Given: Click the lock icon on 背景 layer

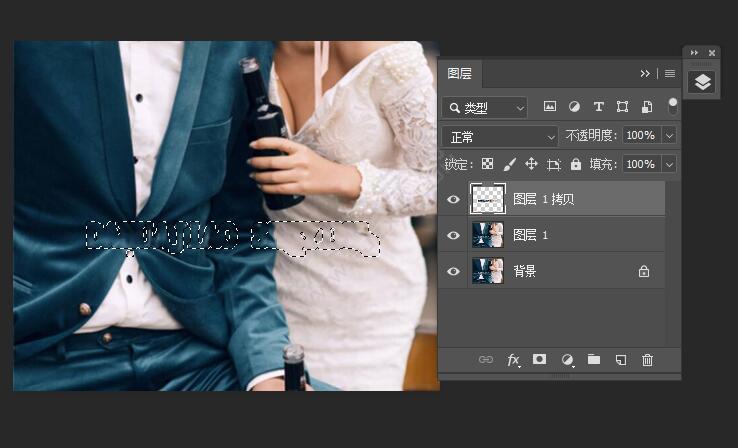Looking at the screenshot, I should [644, 272].
